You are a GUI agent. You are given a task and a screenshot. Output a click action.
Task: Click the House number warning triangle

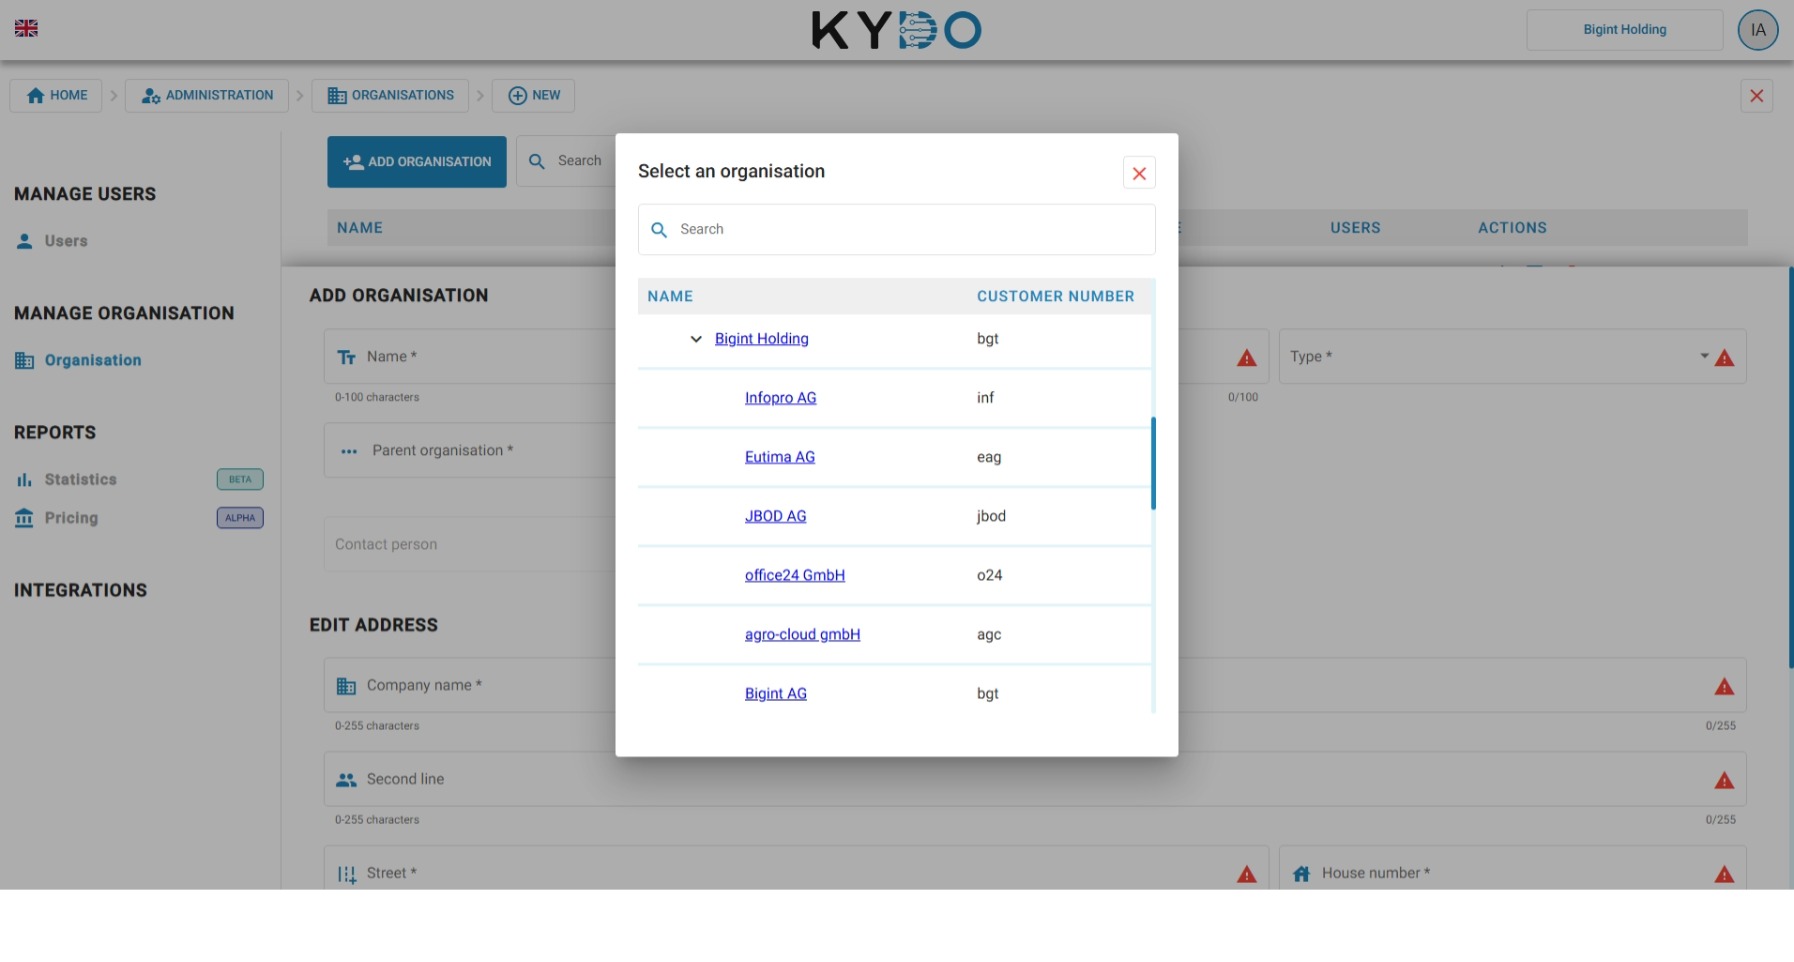pyautogui.click(x=1724, y=875)
